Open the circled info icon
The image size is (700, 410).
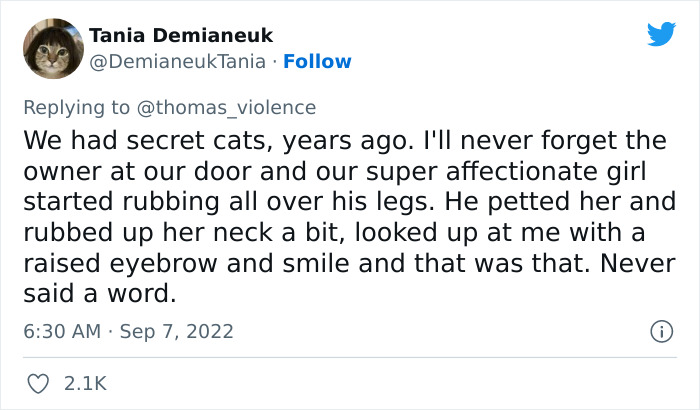(659, 330)
